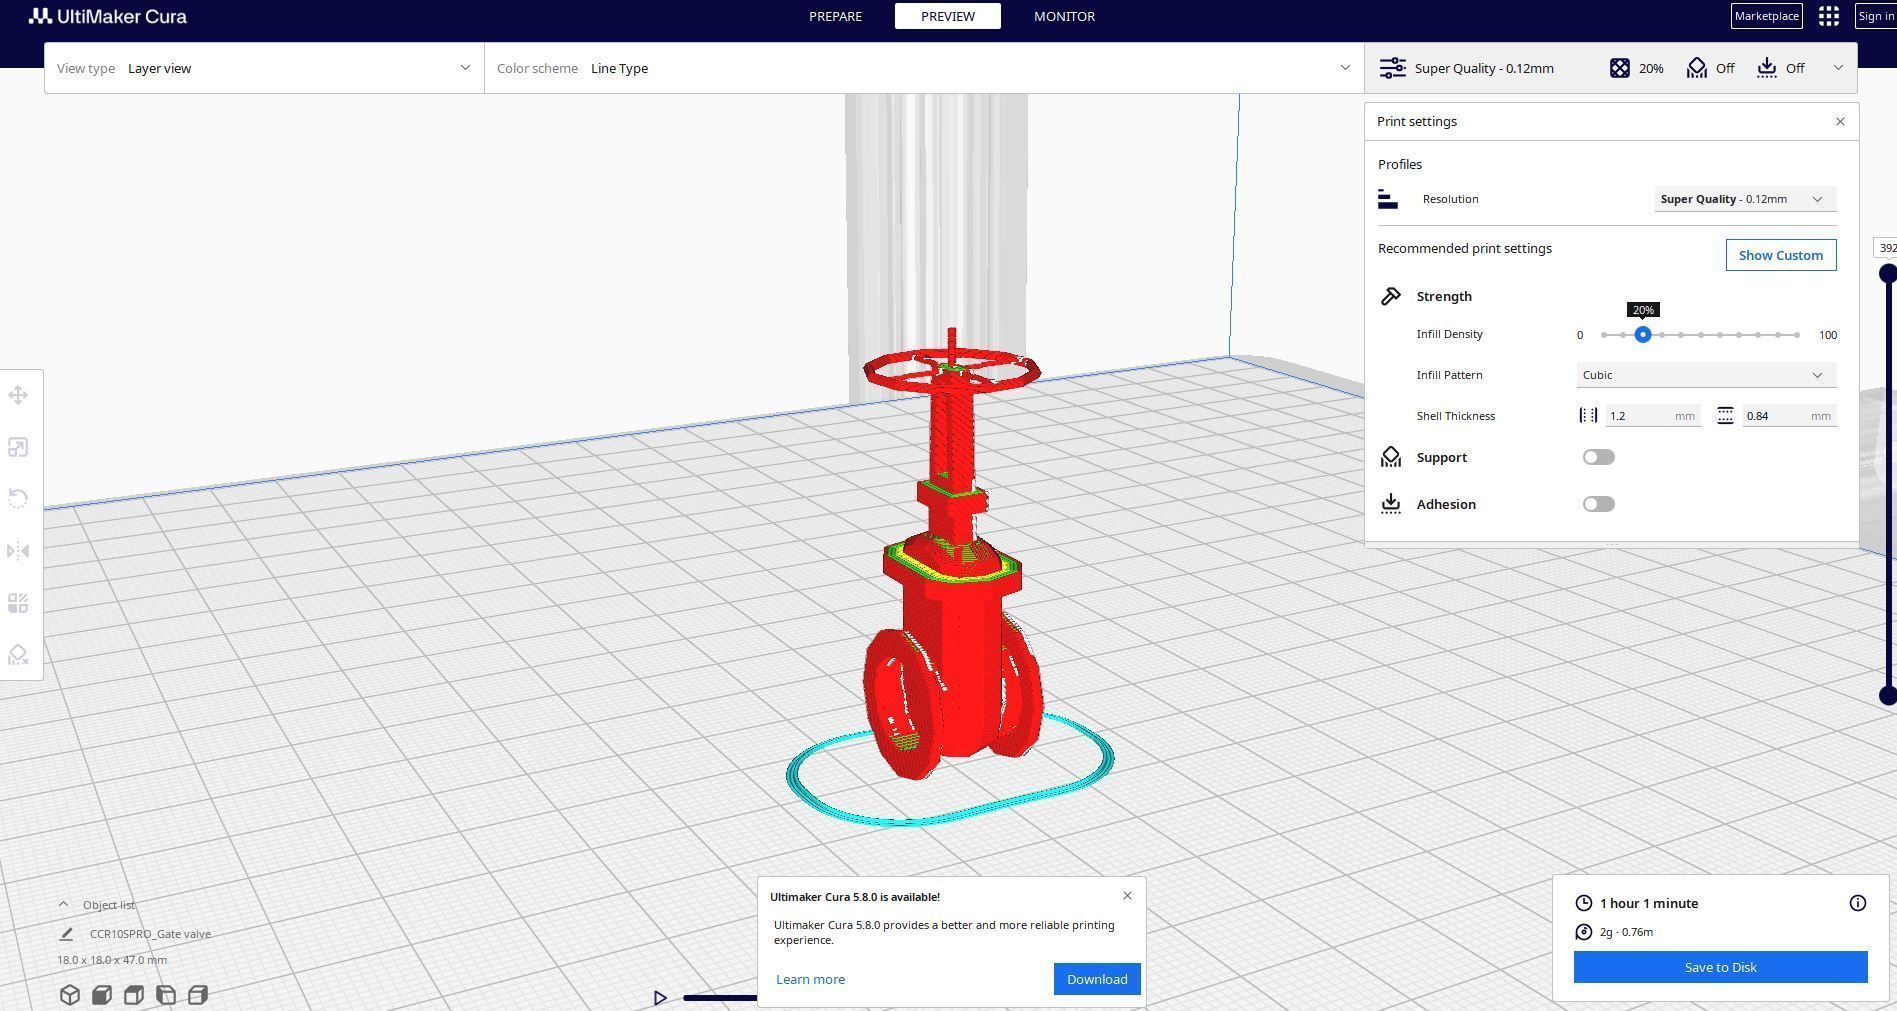Image resolution: width=1897 pixels, height=1011 pixels.
Task: Click Save to Disk
Action: (x=1720, y=967)
